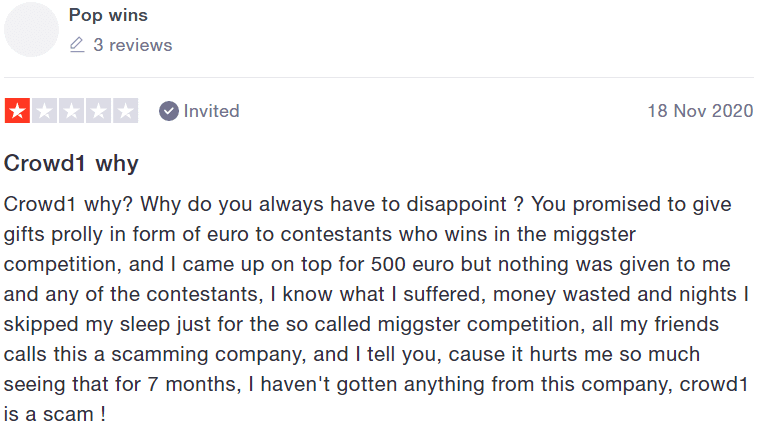This screenshot has height=427, width=759.
Task: View the reviewer's 3 reviews
Action: click(133, 45)
